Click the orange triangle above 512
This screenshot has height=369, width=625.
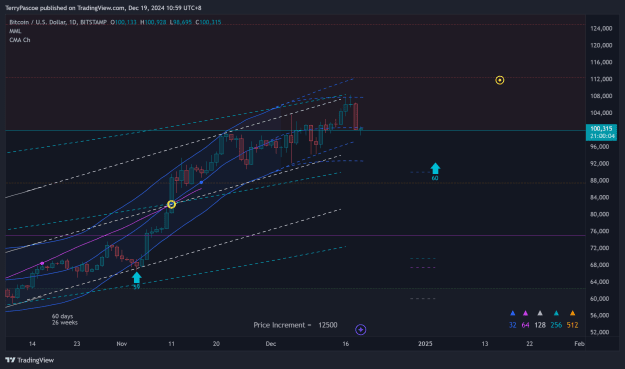point(572,313)
